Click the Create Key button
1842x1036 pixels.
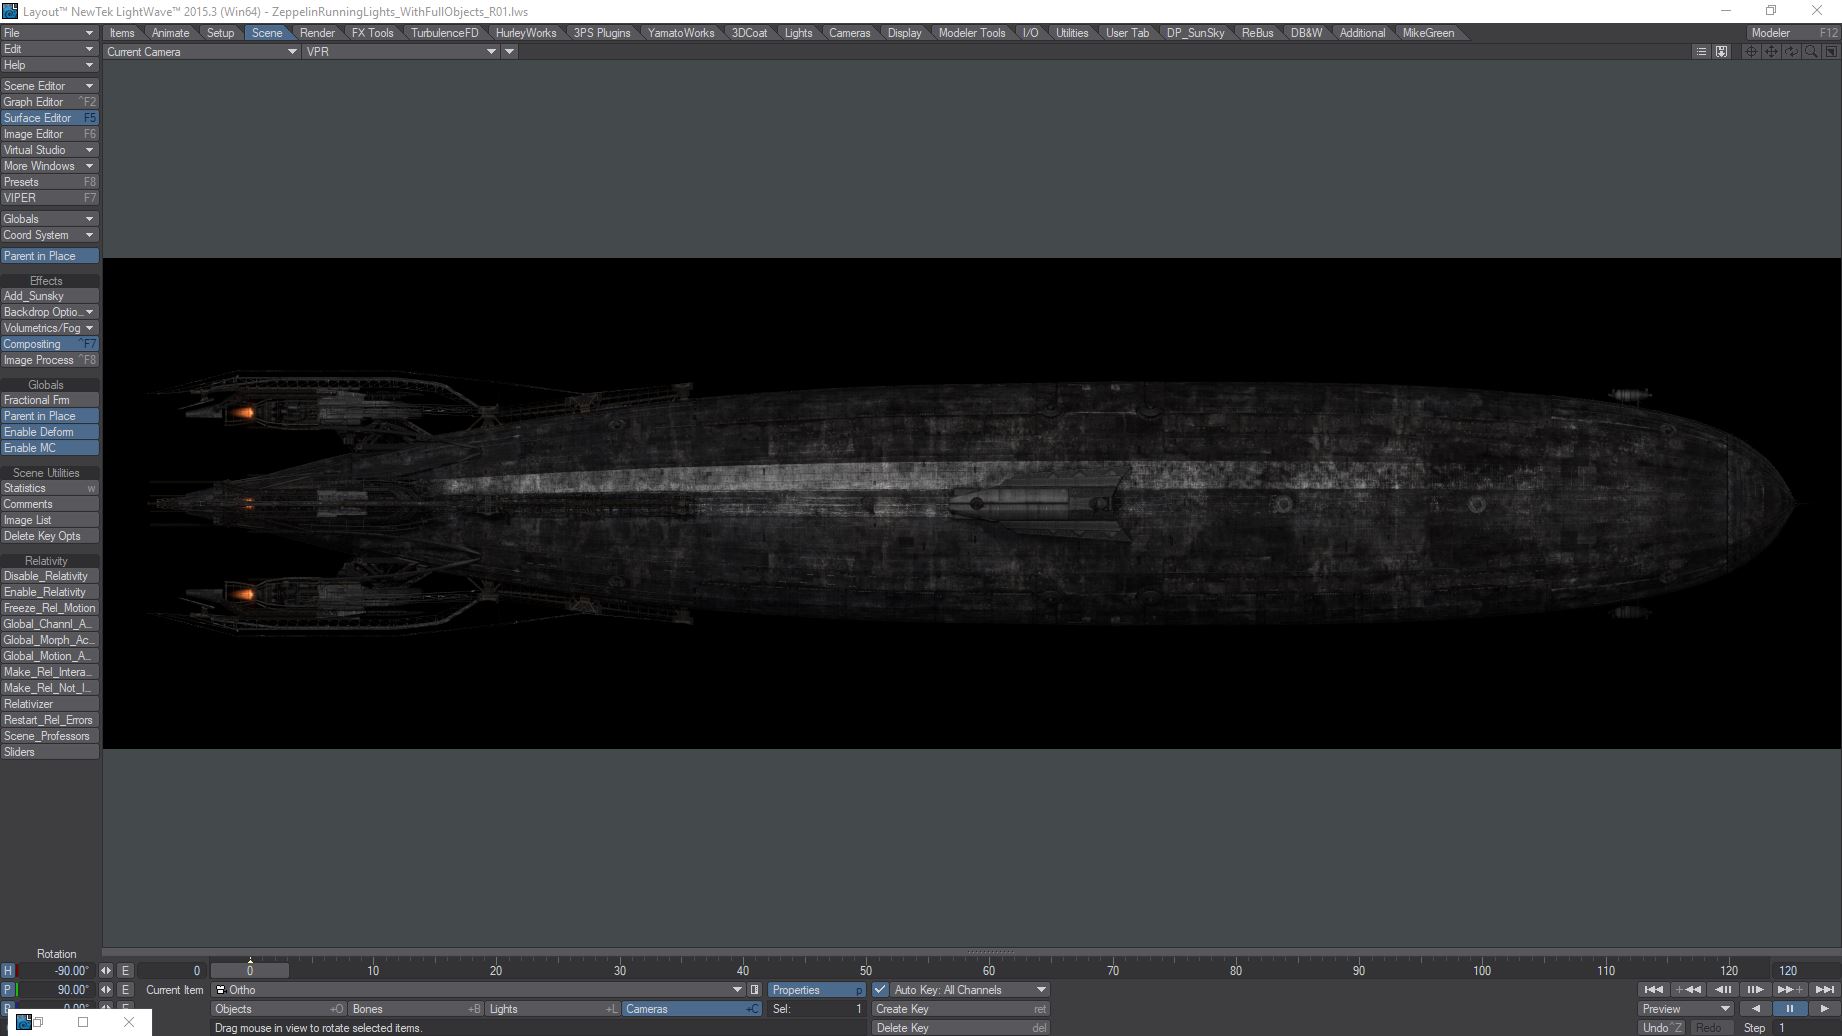[x=959, y=1009]
